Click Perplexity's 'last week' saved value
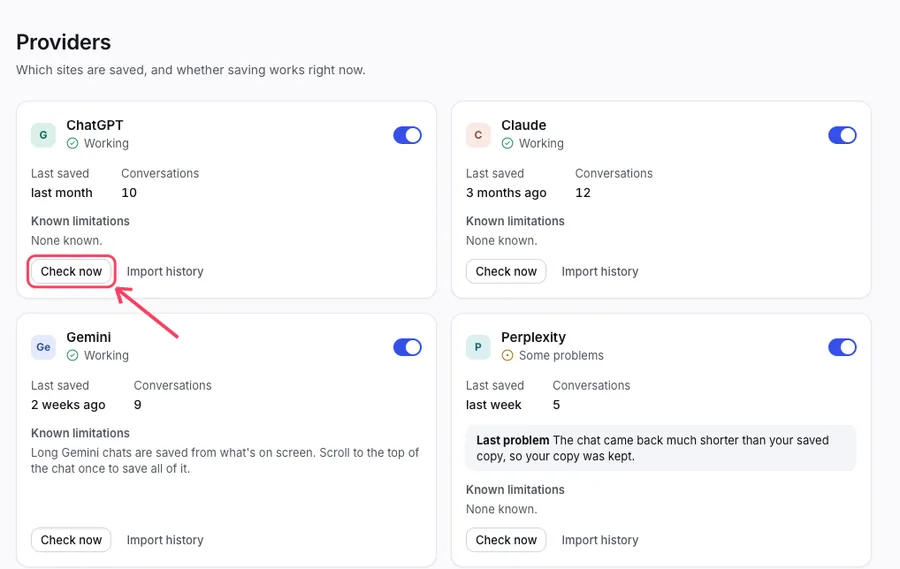Image resolution: width=900 pixels, height=569 pixels. click(x=494, y=405)
